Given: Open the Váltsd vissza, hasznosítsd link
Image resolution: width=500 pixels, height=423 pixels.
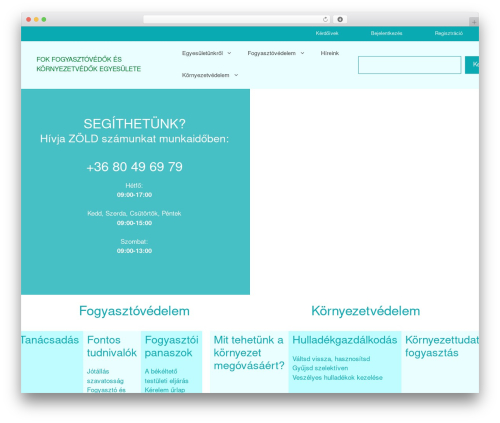Looking at the screenshot, I should (331, 359).
